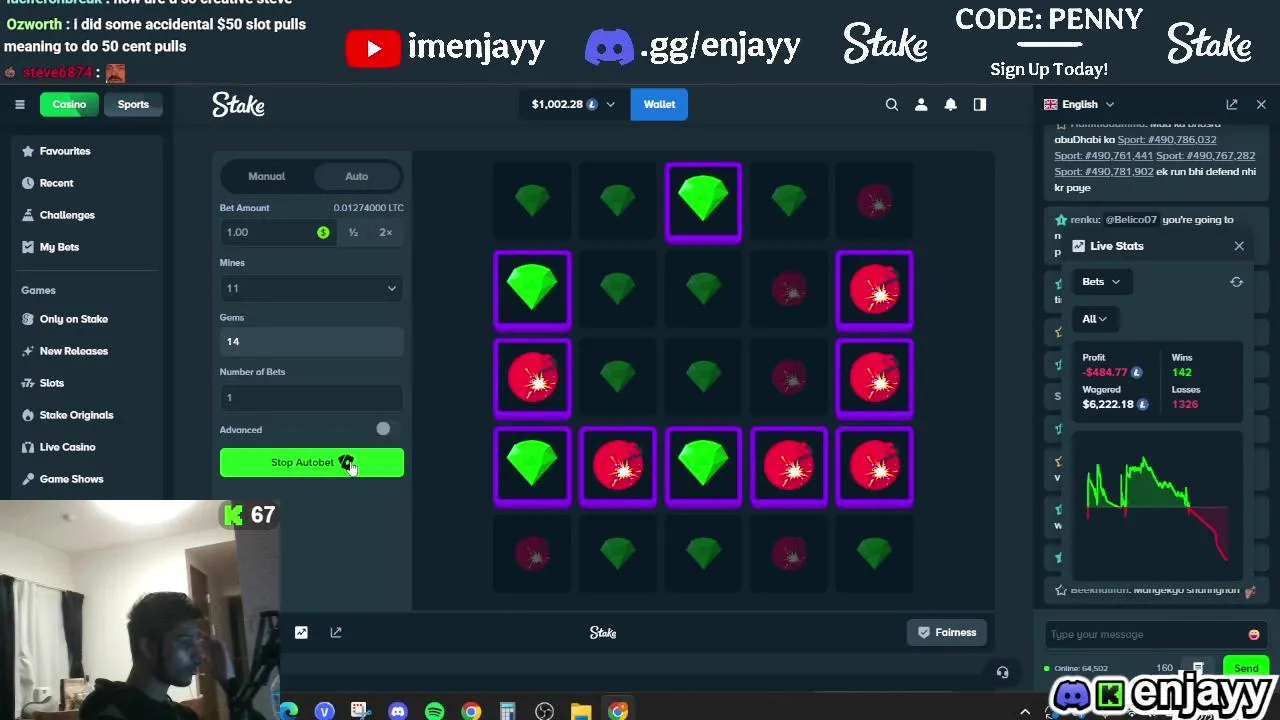Image resolution: width=1280 pixels, height=720 pixels.
Task: Open Discord from the taskbar
Action: pyautogui.click(x=398, y=711)
